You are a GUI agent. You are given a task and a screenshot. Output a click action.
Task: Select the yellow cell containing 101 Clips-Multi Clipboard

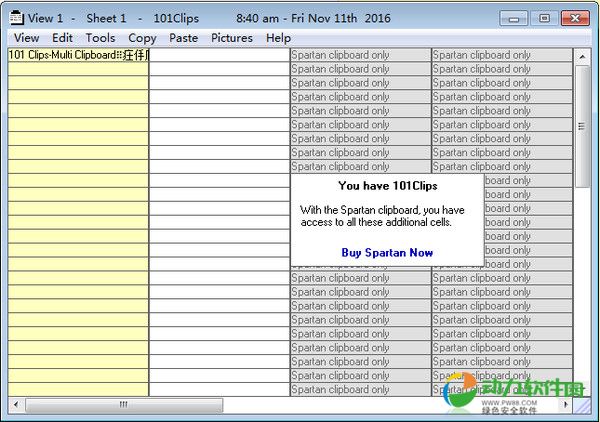pyautogui.click(x=78, y=55)
